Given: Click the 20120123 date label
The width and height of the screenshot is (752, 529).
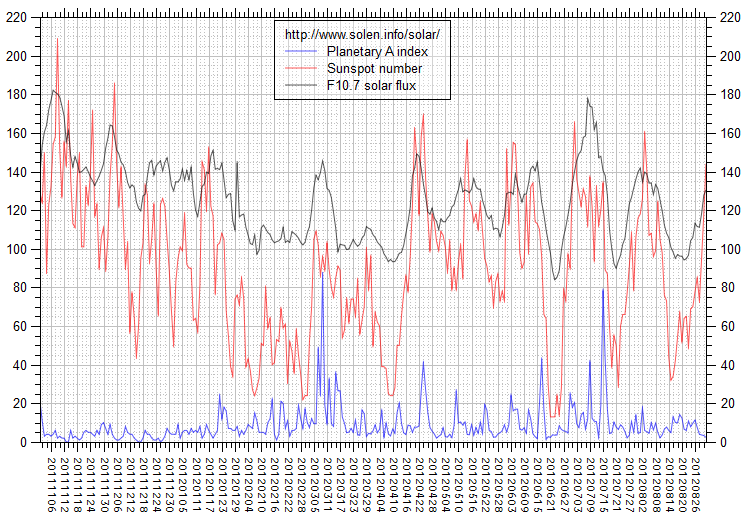Looking at the screenshot, I should tap(222, 485).
